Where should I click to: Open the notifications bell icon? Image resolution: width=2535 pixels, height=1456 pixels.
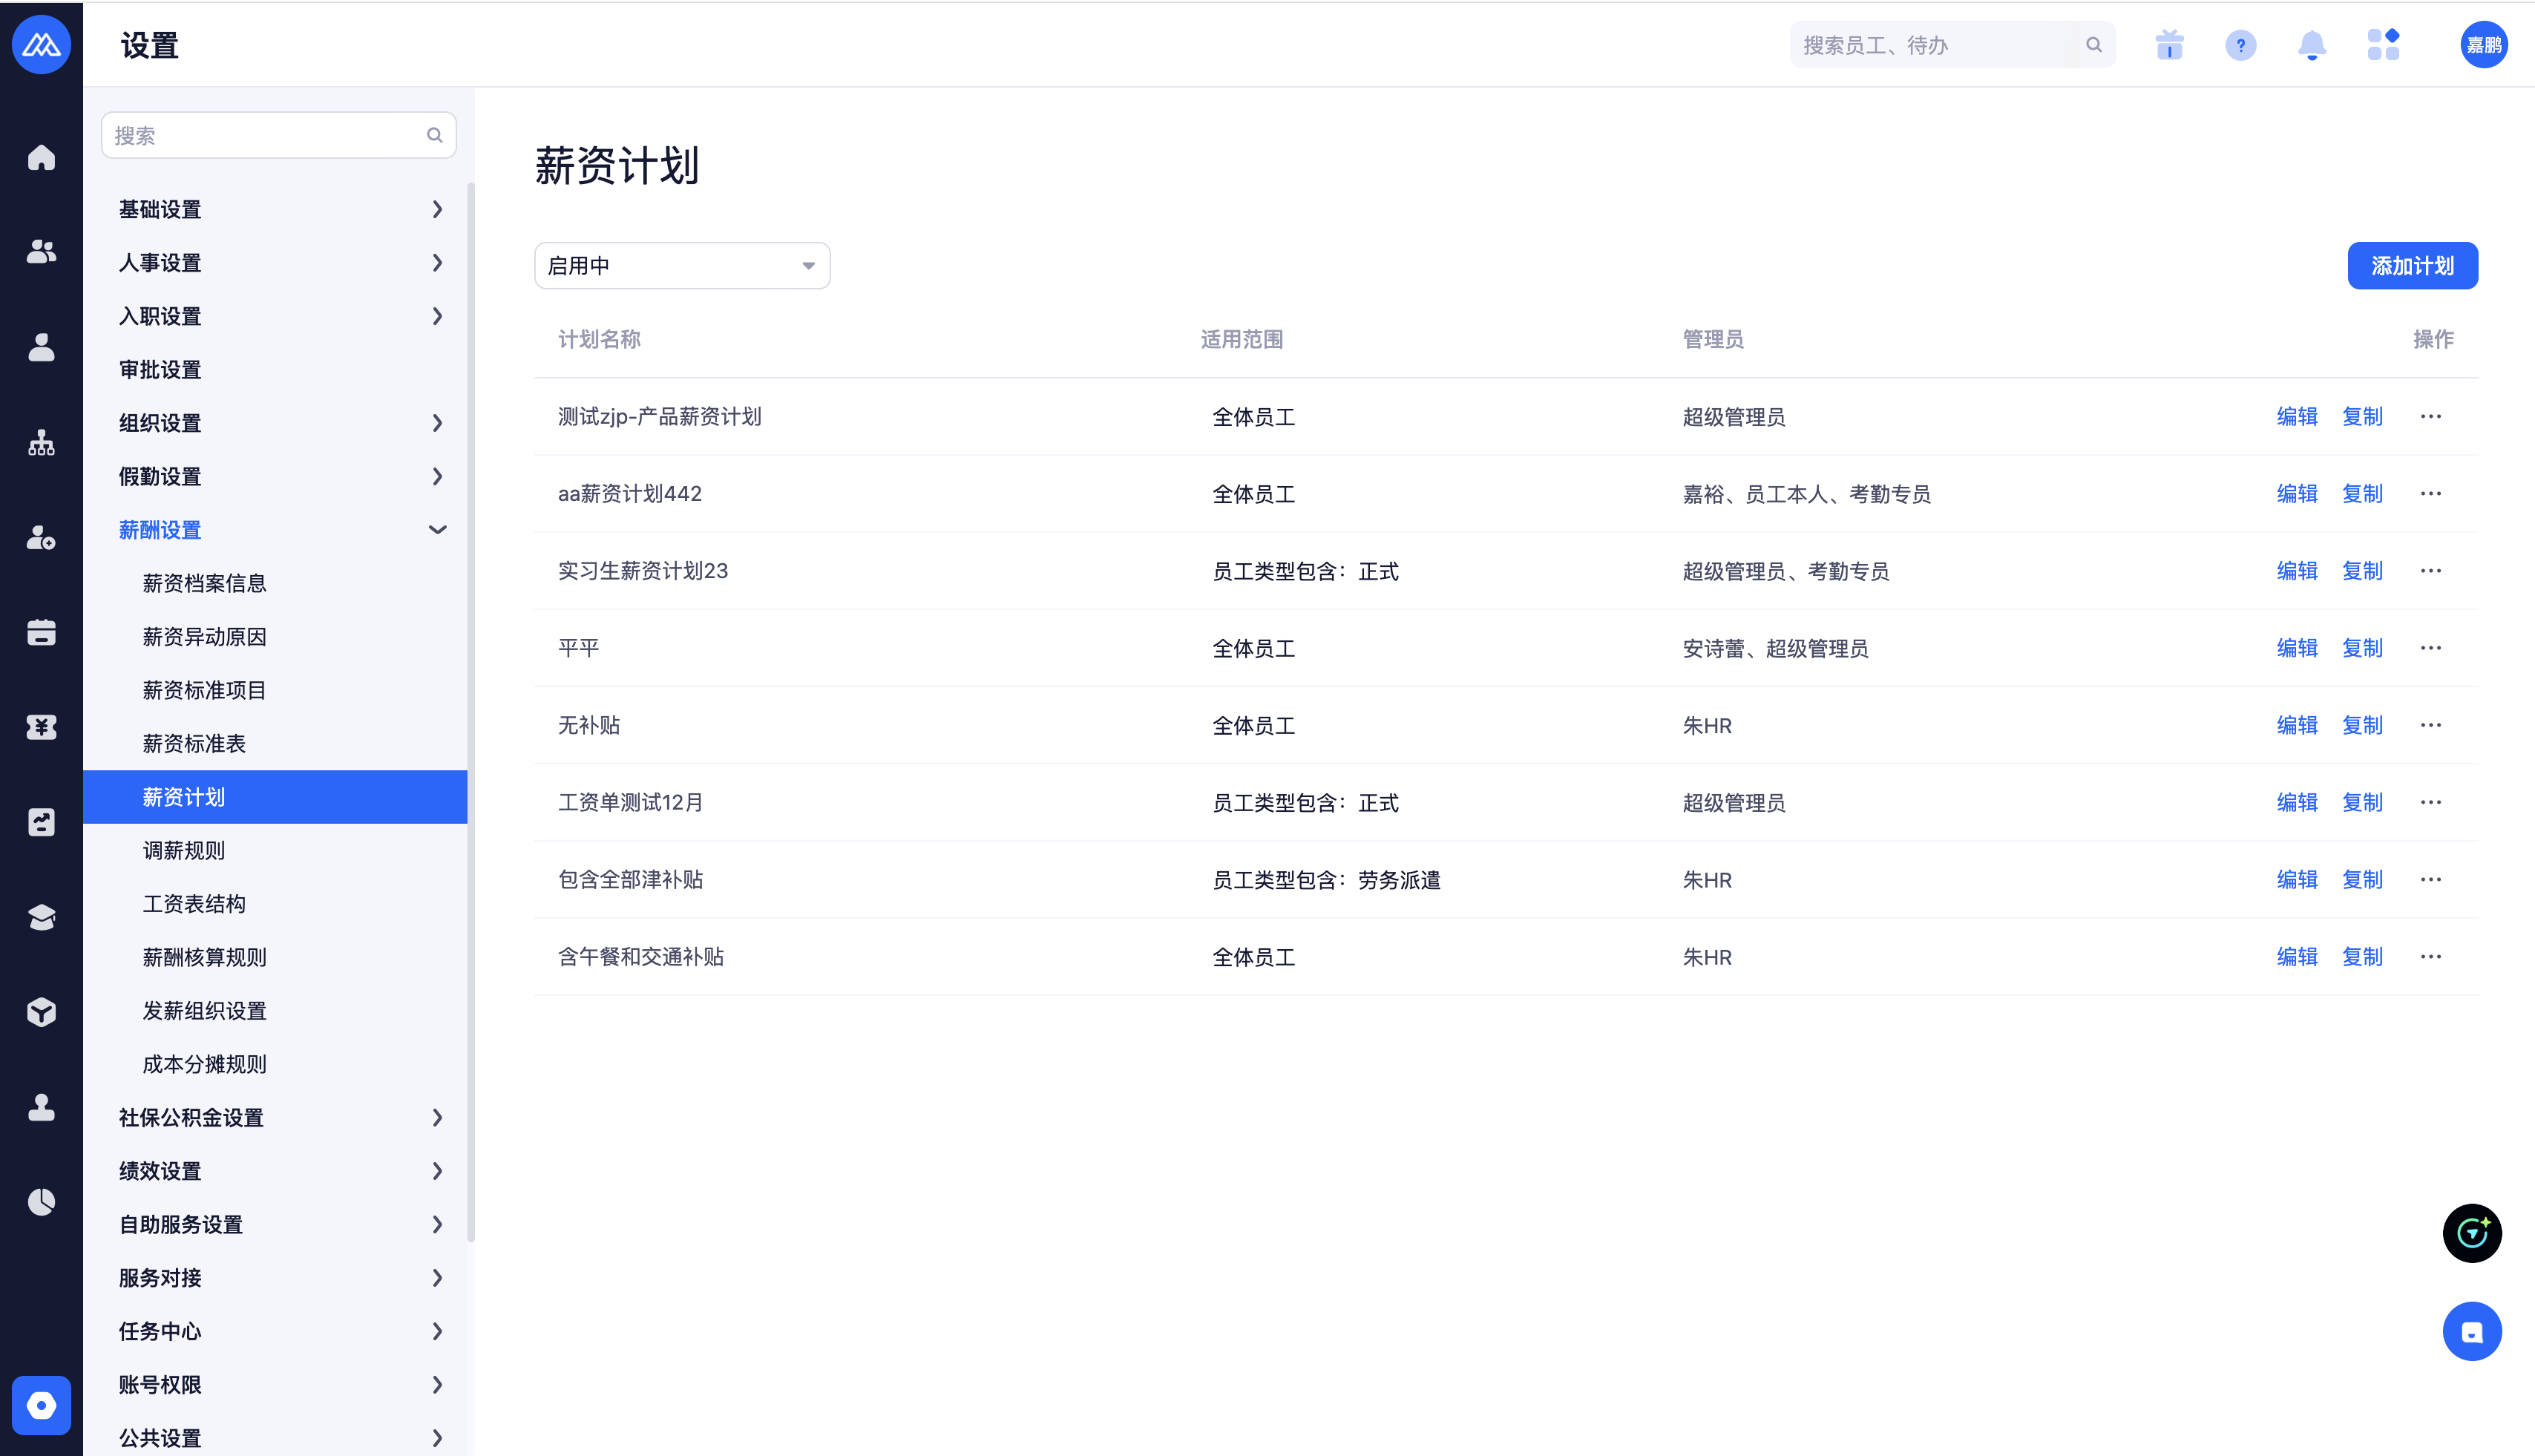click(2311, 45)
